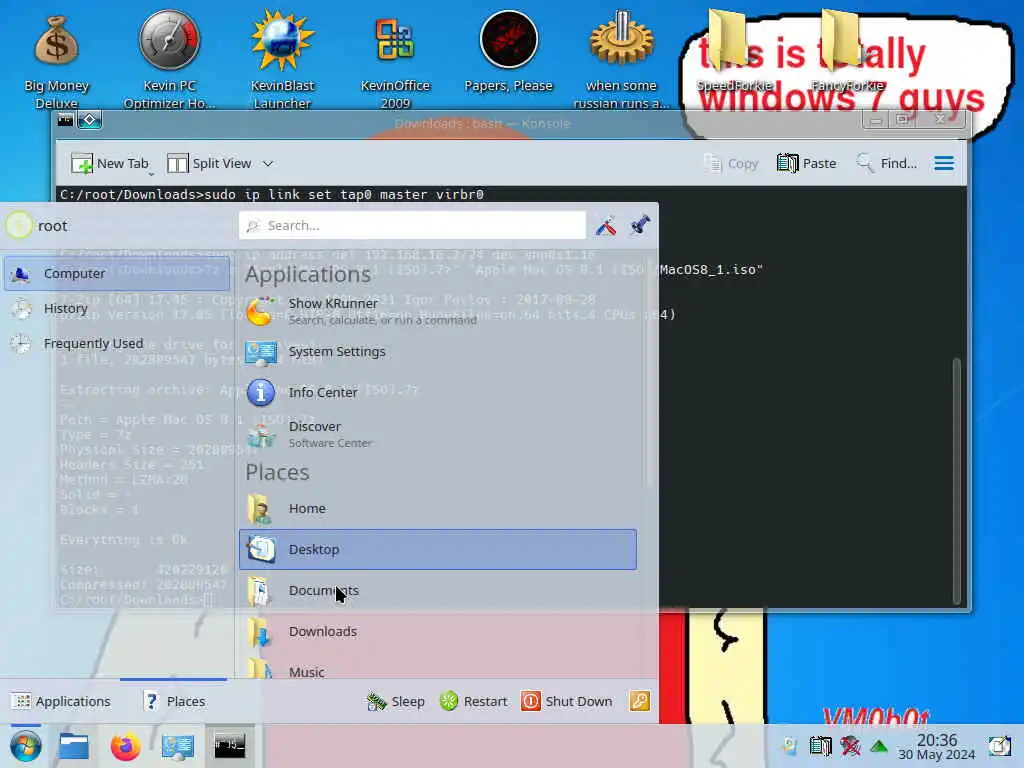Open System Settings from launcher
Image resolution: width=1024 pixels, height=768 pixels.
click(x=438, y=352)
